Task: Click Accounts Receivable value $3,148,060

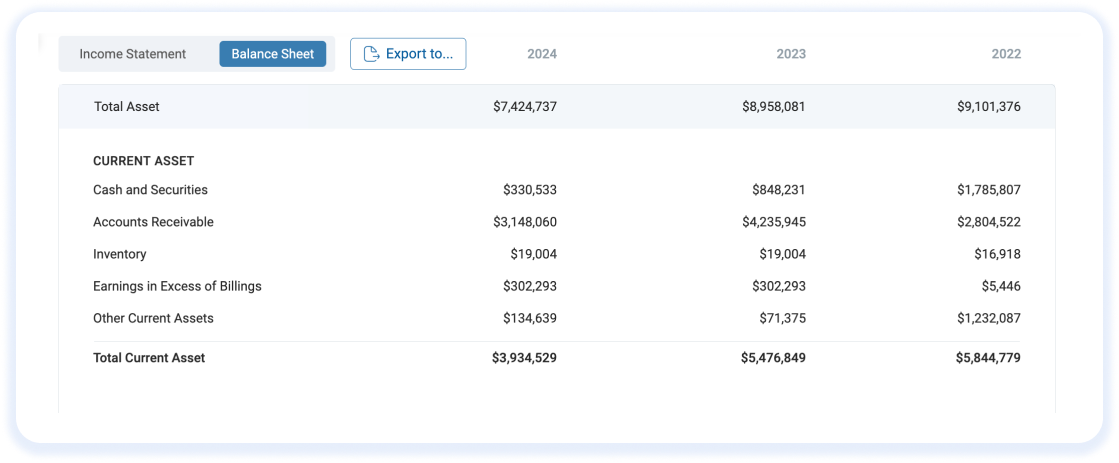Action: (525, 222)
